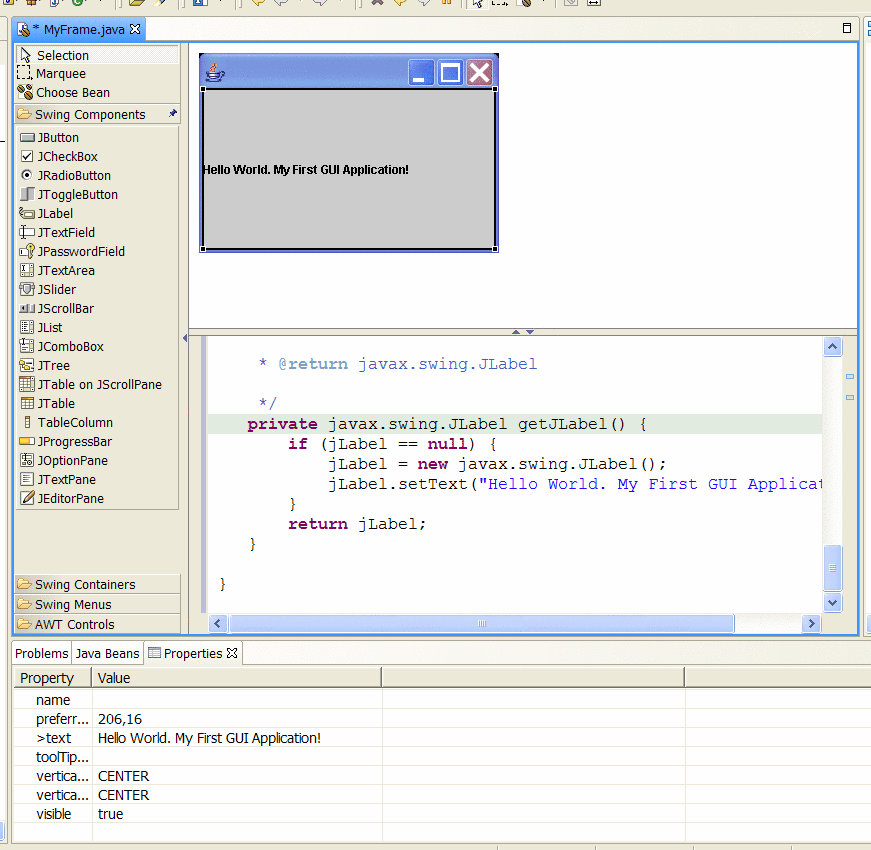
Task: Expand the Swing Containers palette drawer
Action: pos(85,585)
